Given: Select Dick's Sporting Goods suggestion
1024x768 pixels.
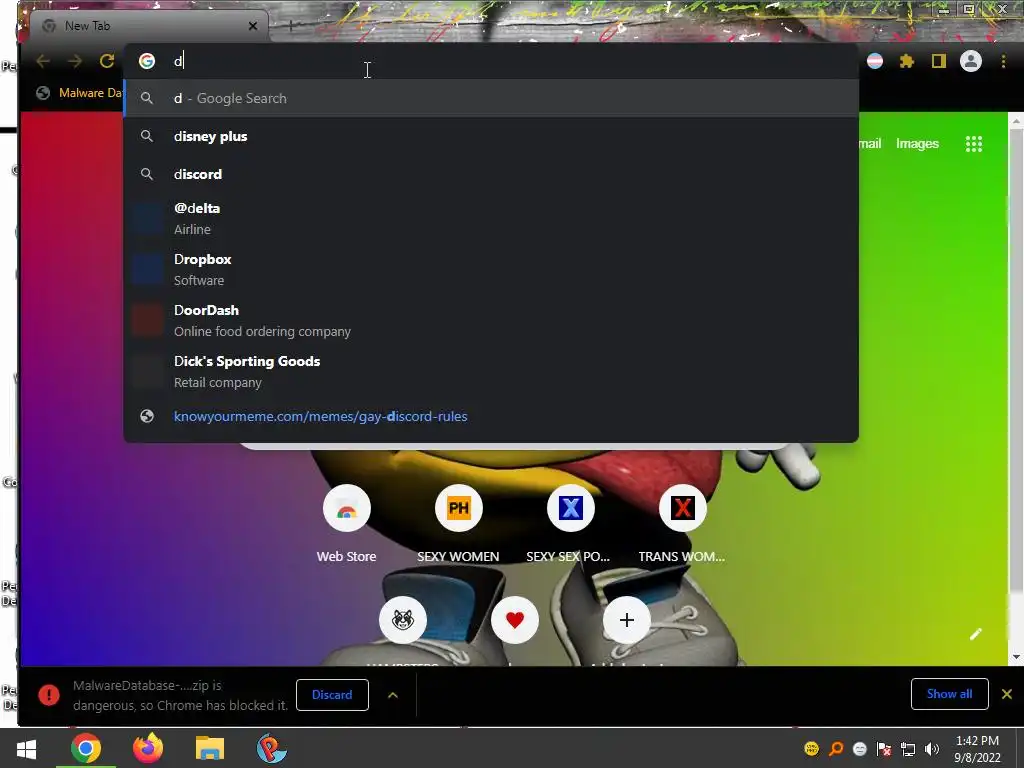Looking at the screenshot, I should [491, 372].
